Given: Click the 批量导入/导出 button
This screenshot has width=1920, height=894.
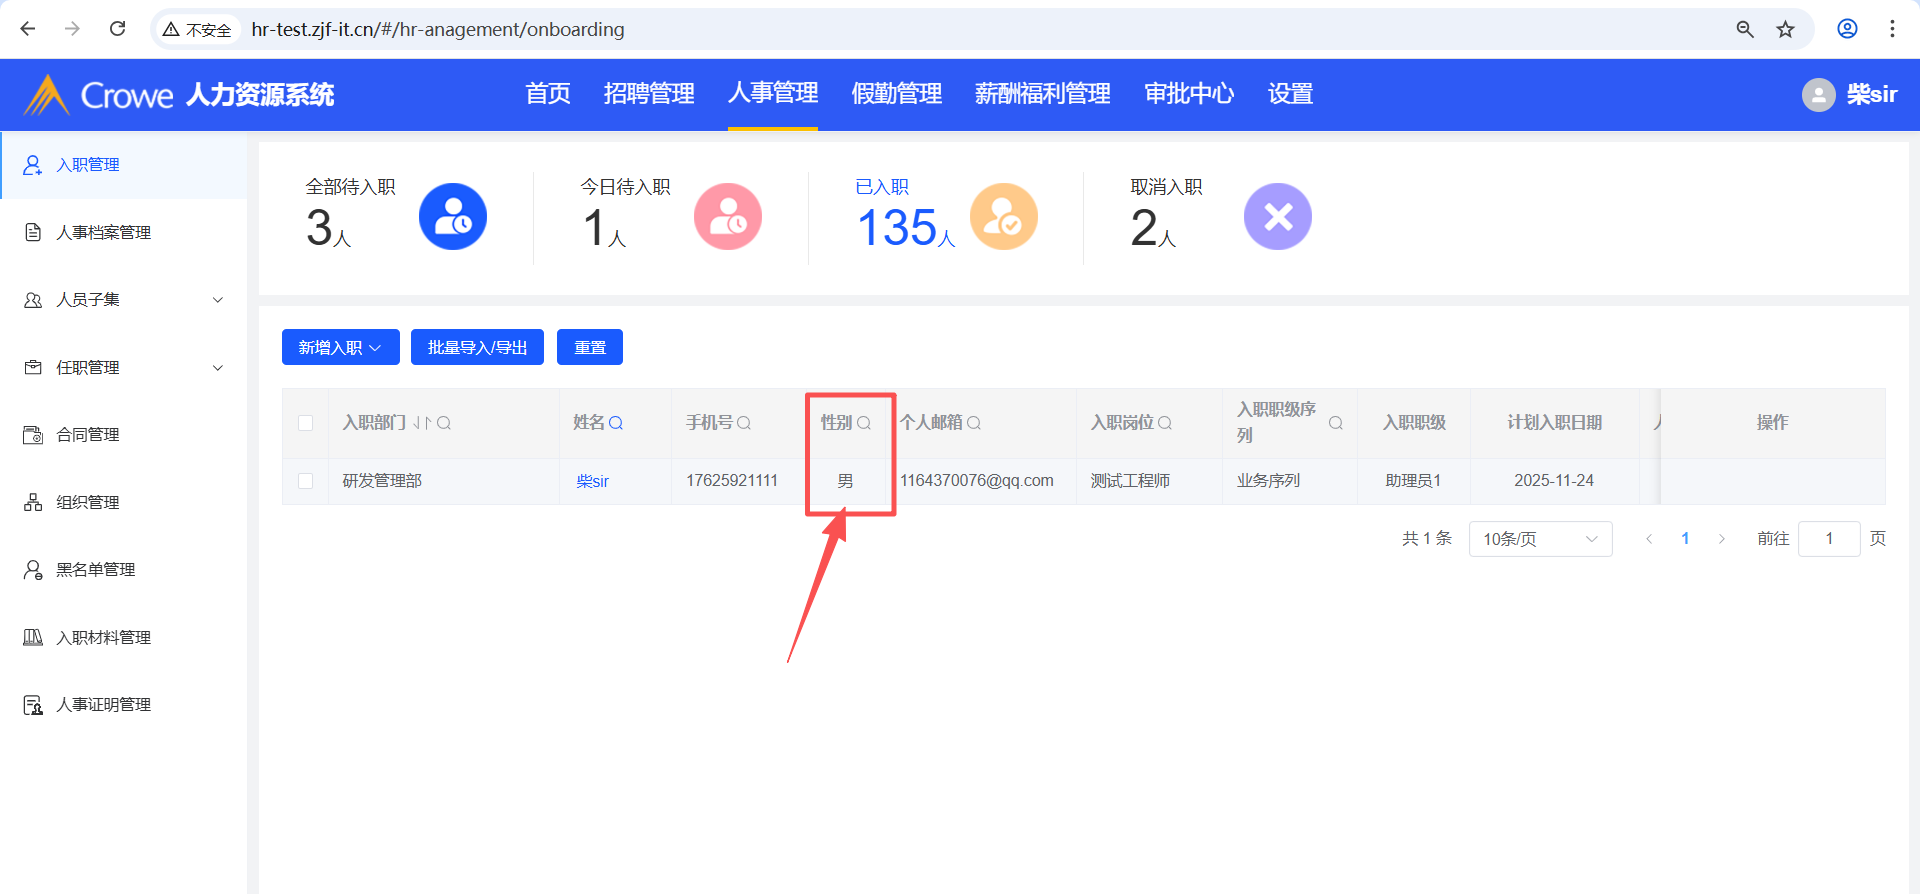Looking at the screenshot, I should (477, 347).
